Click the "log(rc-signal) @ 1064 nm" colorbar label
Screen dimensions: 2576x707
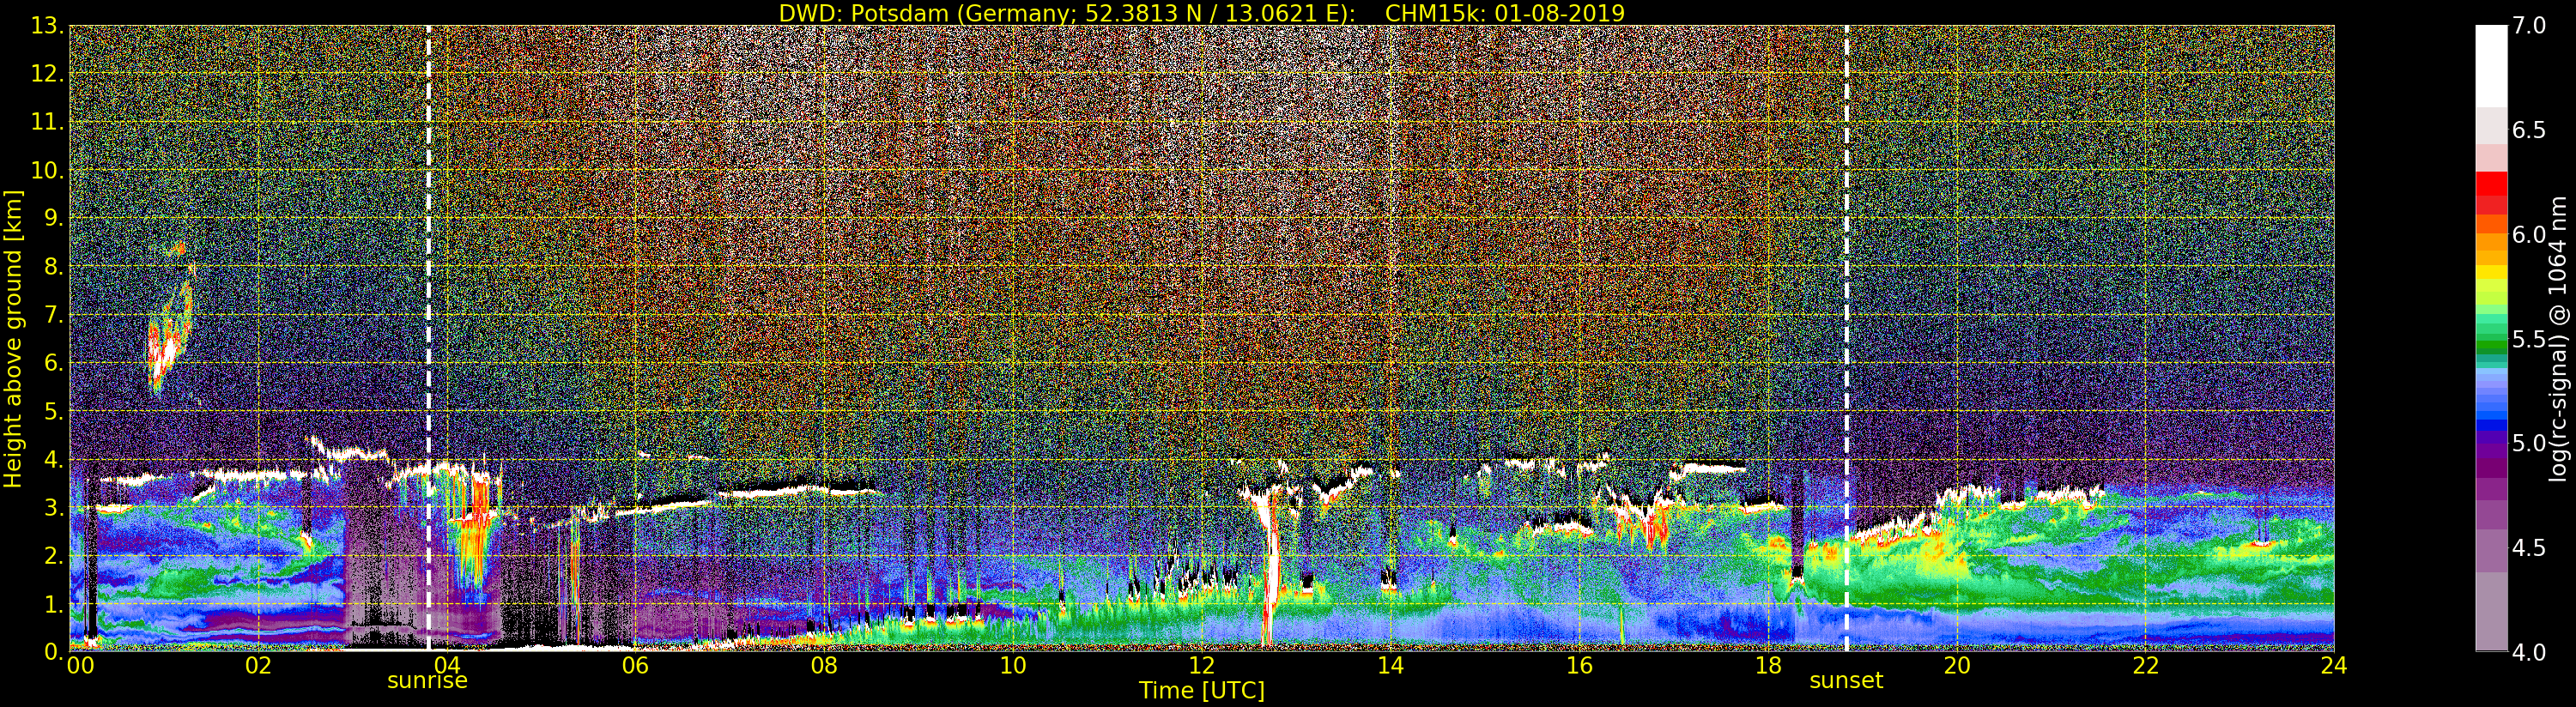[x=2560, y=338]
